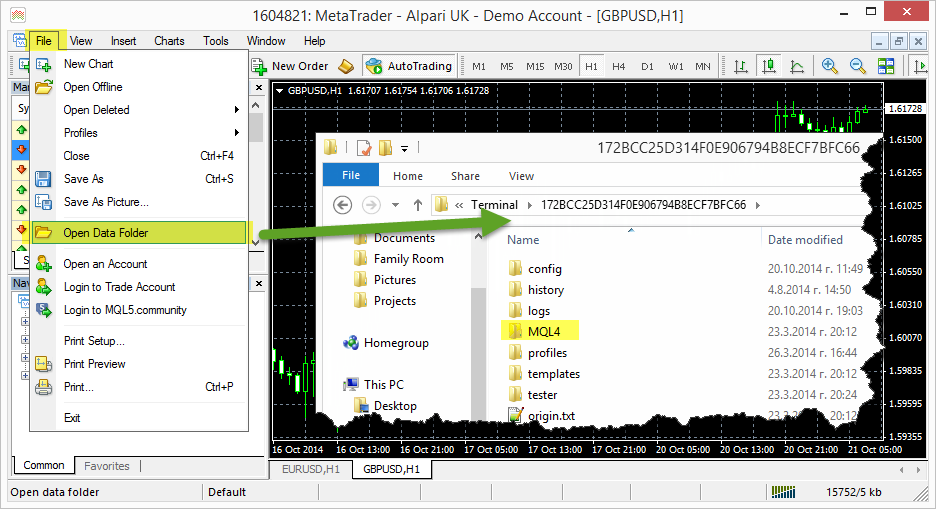936x509 pixels.
Task: Tile windows using the grid icon
Action: pos(886,66)
